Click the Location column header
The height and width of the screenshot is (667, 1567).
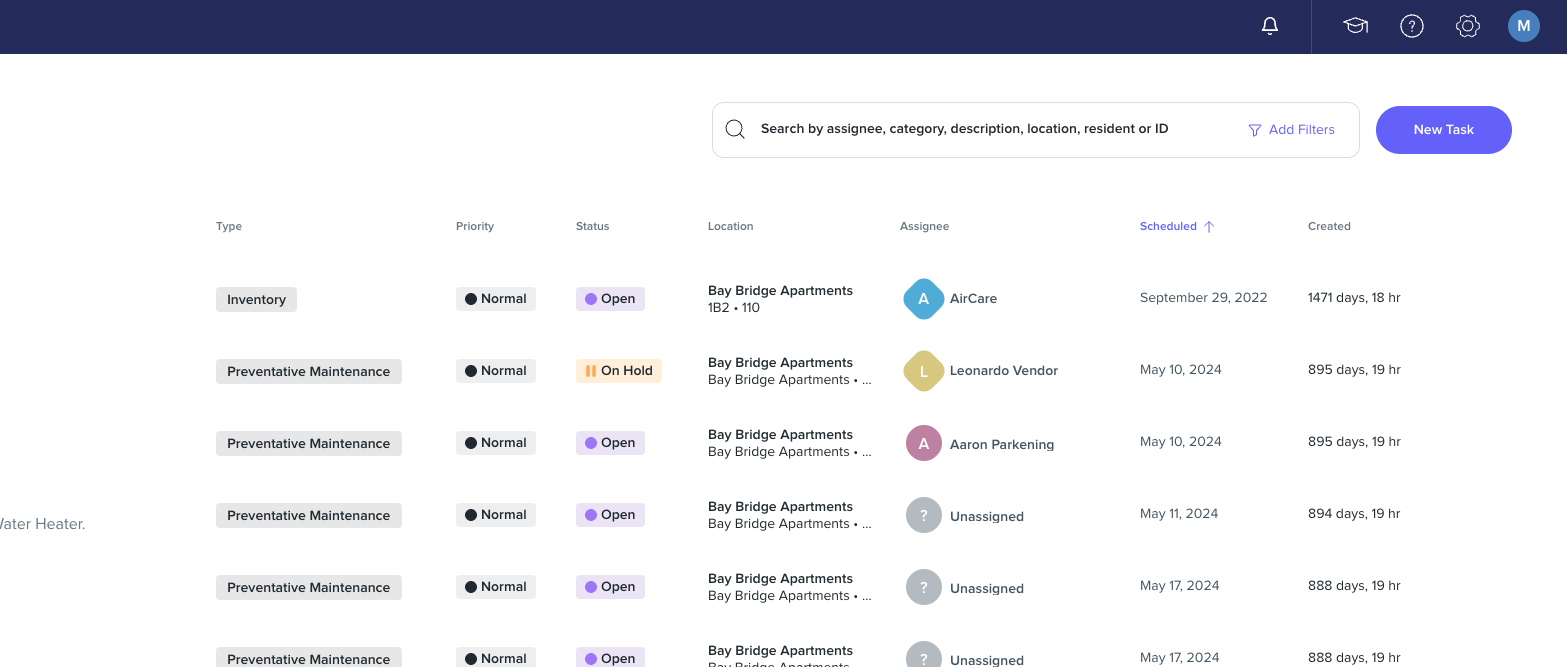(730, 226)
